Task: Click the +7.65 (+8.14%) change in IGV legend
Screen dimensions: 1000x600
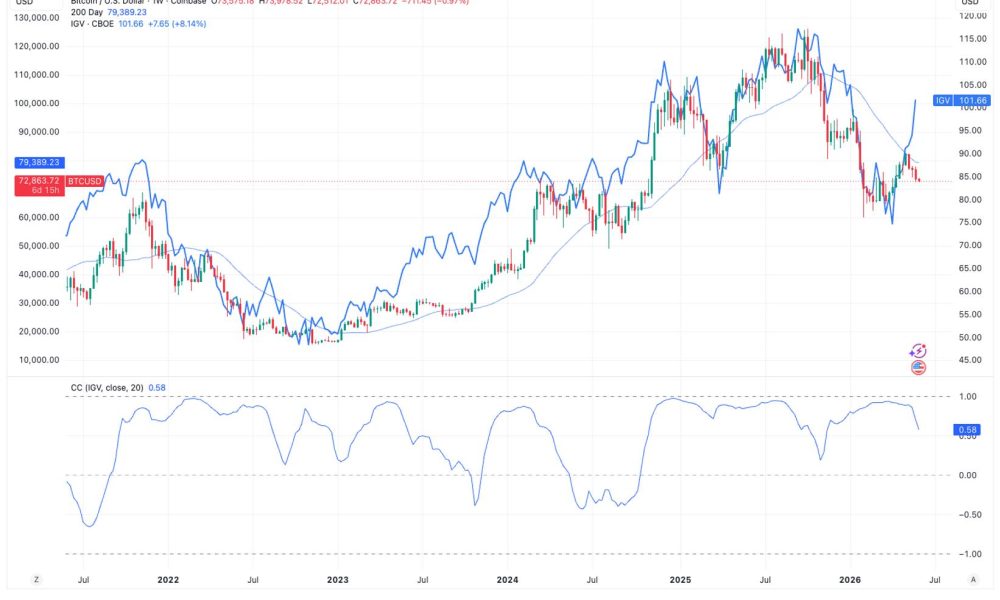Action: (x=177, y=24)
